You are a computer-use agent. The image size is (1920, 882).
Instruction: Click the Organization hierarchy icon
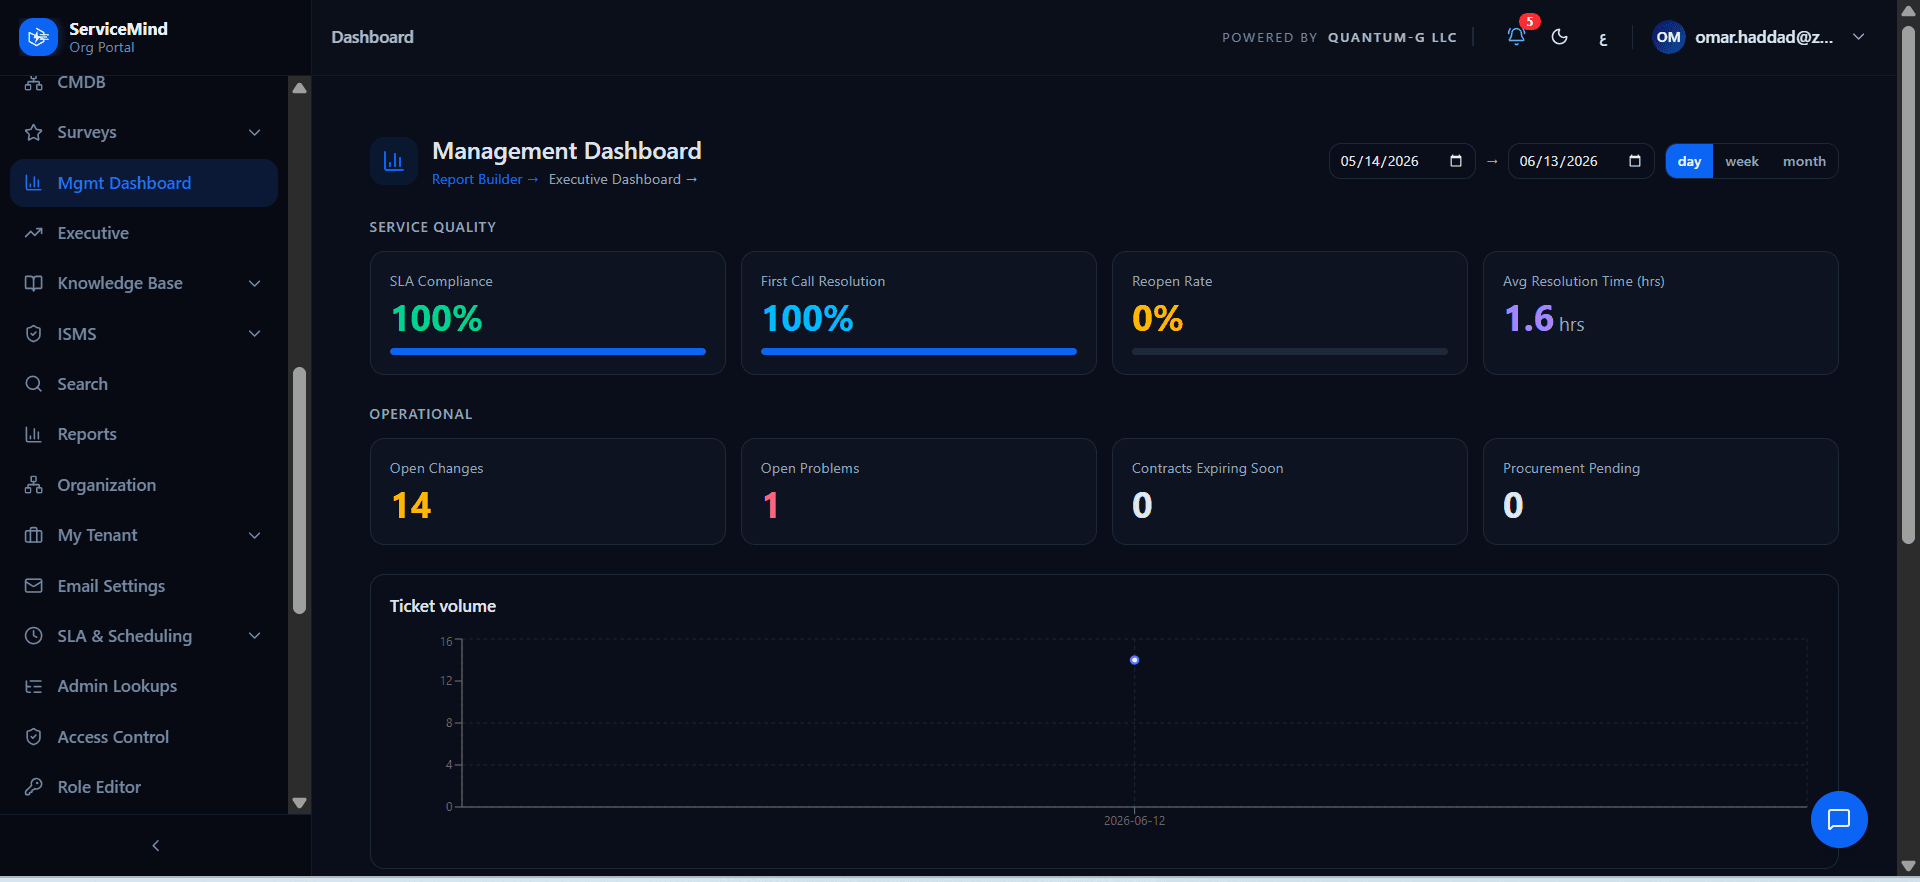coord(34,485)
